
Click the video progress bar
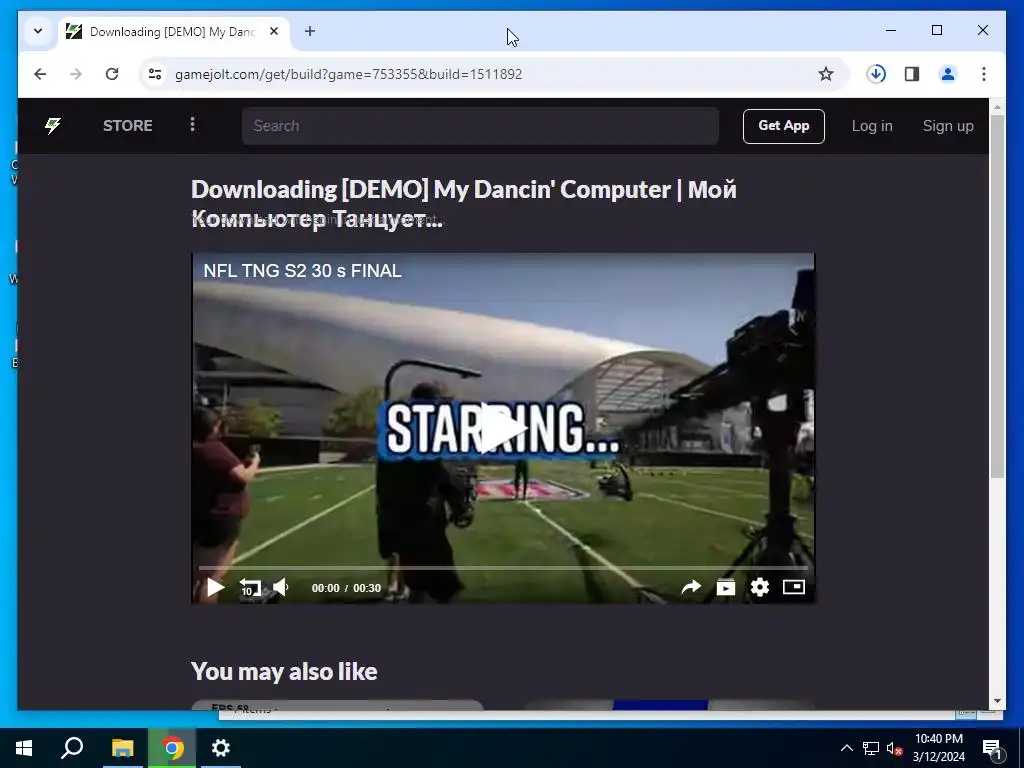[503, 568]
